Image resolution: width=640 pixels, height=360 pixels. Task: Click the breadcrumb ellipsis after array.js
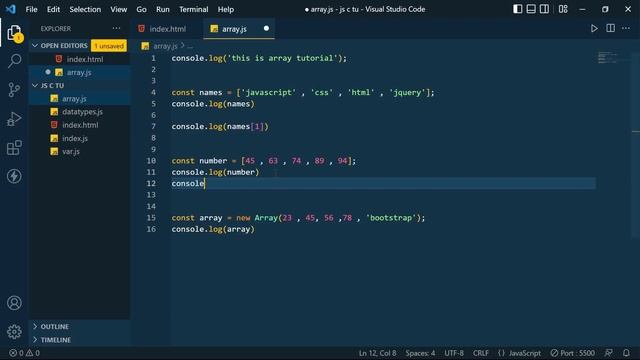click(x=190, y=46)
